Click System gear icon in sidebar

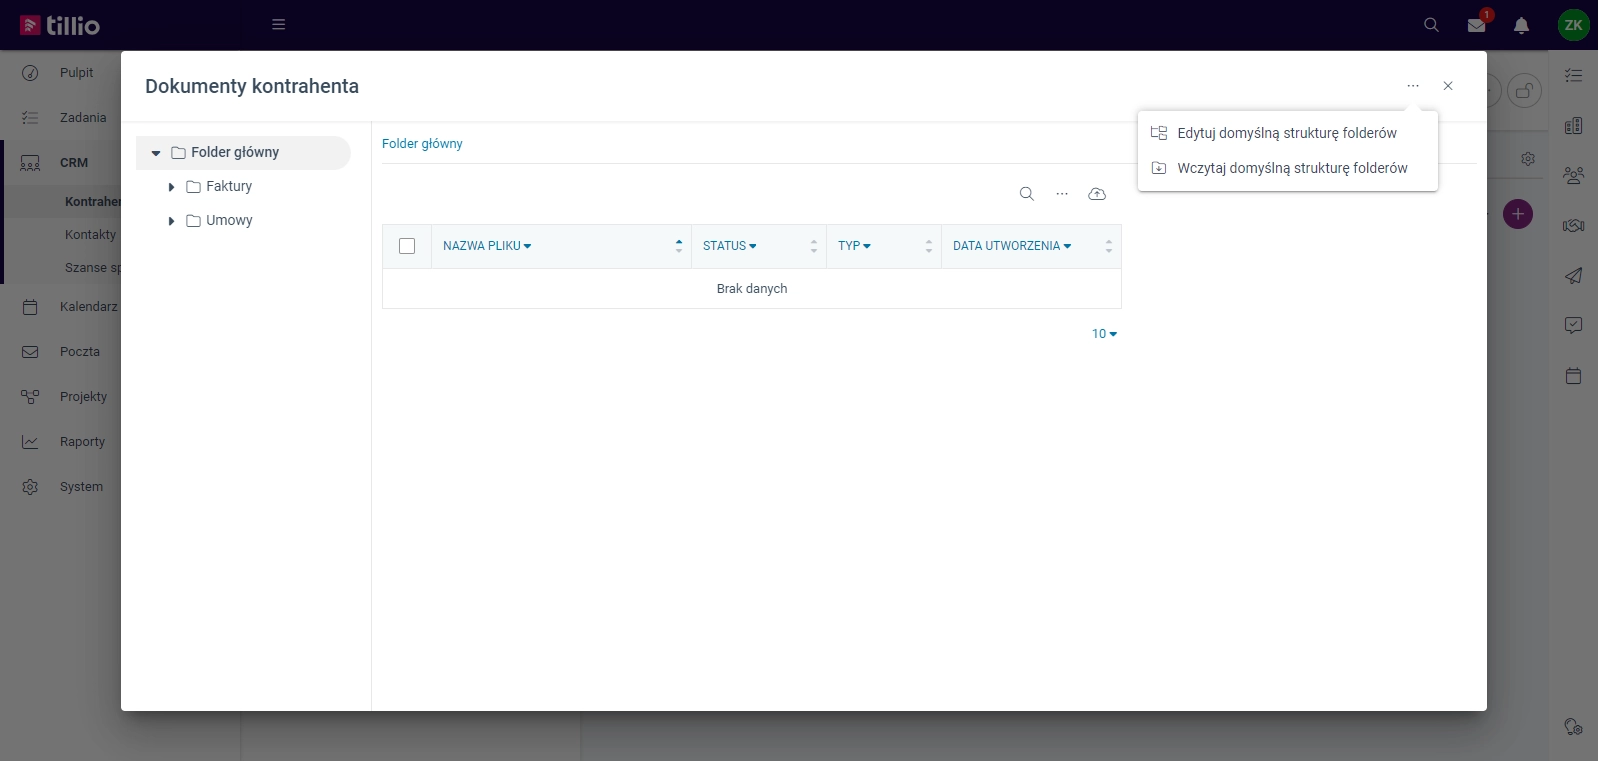30,487
